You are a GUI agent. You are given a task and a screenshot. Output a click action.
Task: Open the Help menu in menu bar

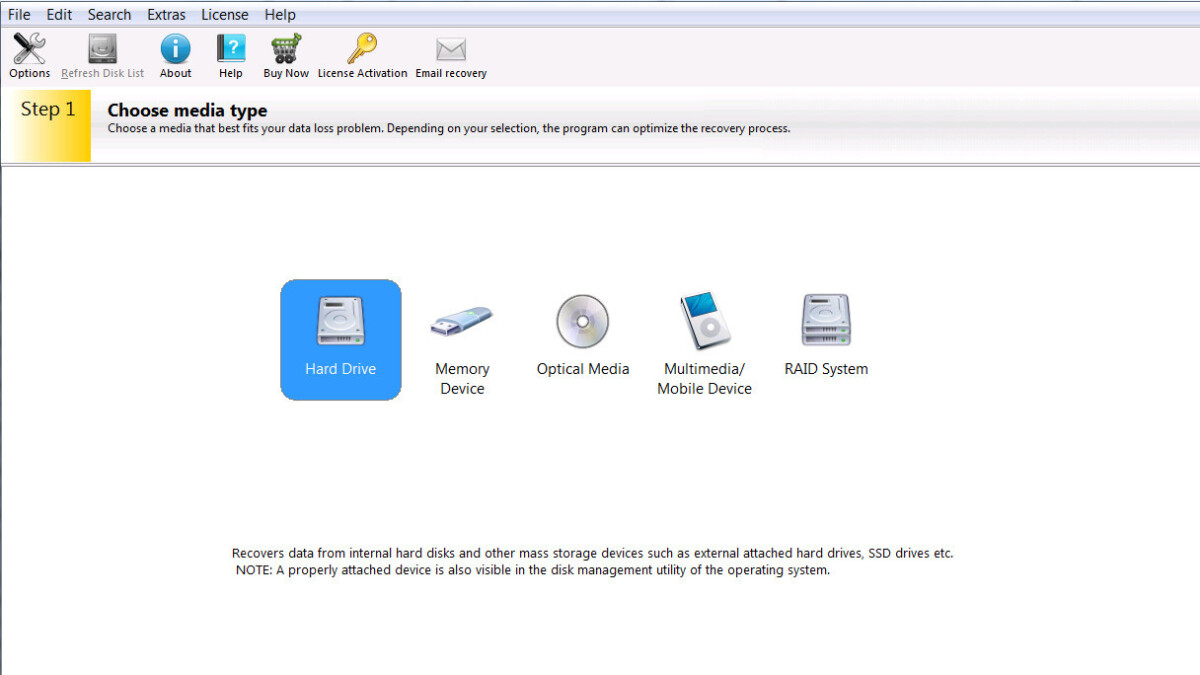[280, 15]
